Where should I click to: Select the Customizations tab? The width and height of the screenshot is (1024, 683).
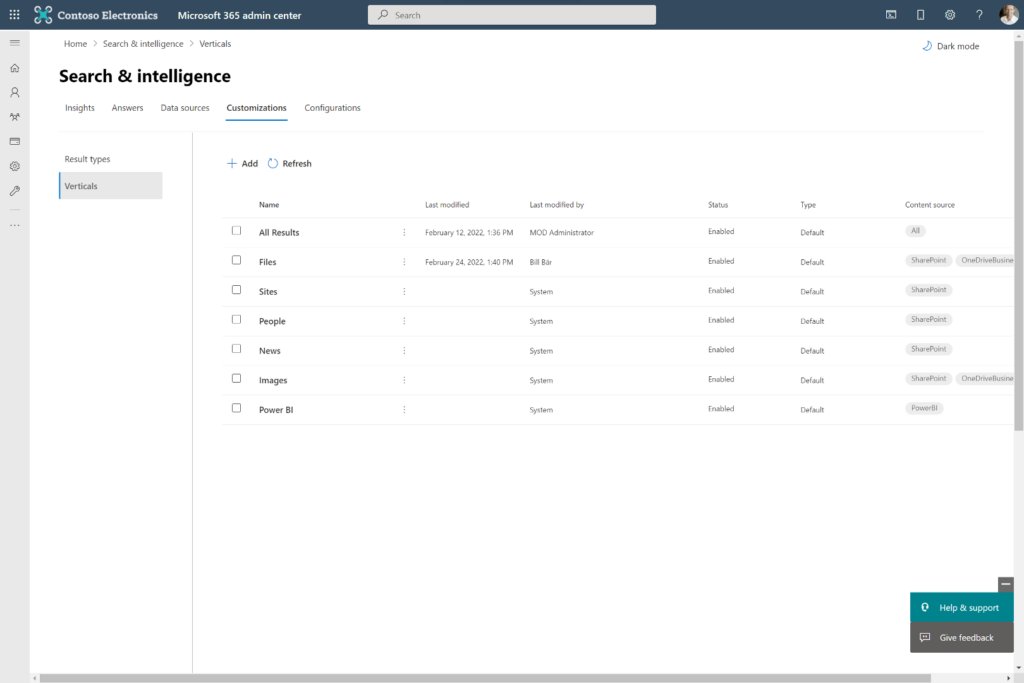pyautogui.click(x=257, y=108)
